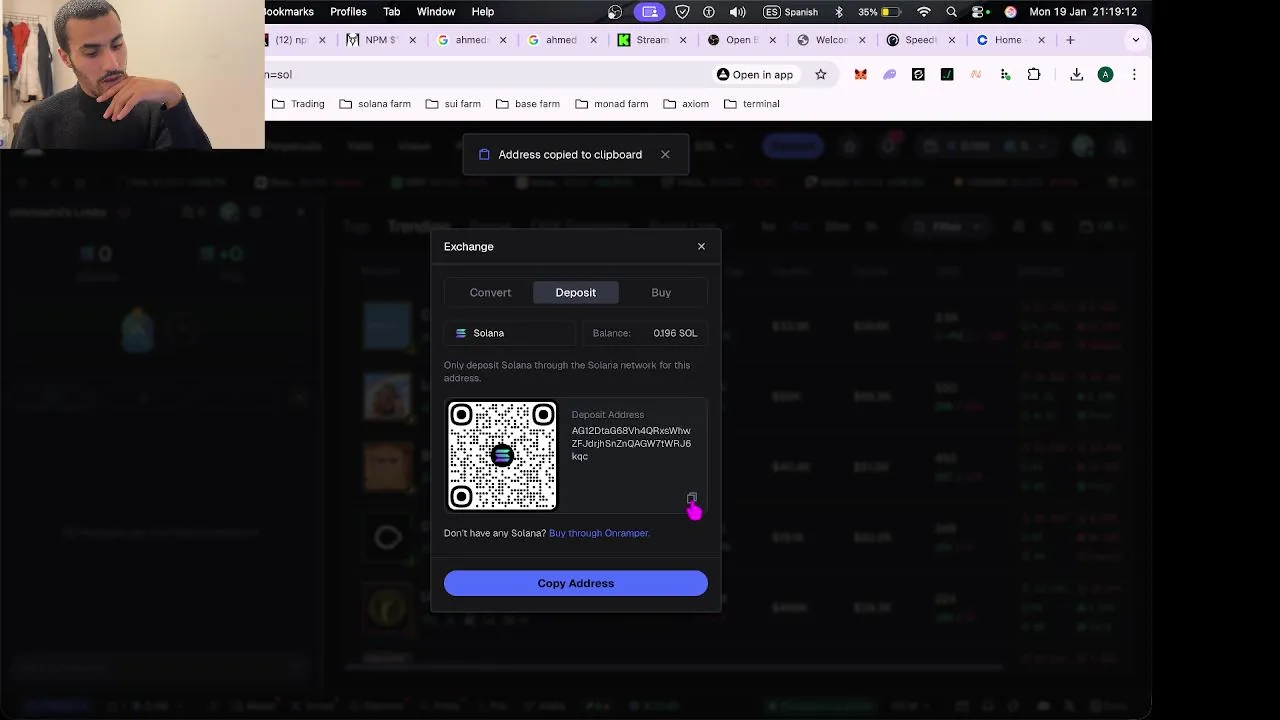Open the Profiles menu
The height and width of the screenshot is (720, 1280).
[x=348, y=12]
